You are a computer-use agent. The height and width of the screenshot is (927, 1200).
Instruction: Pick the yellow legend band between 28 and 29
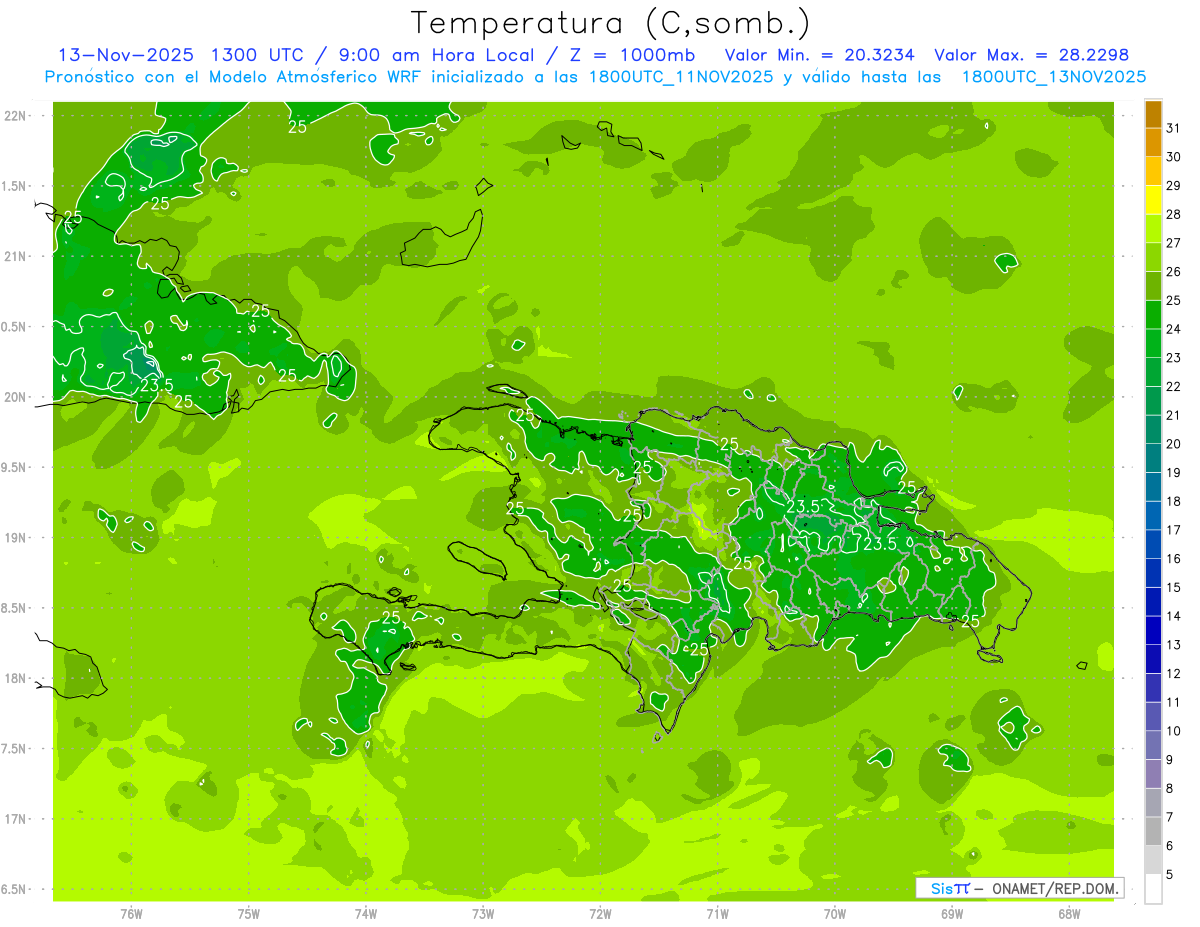(x=1153, y=200)
